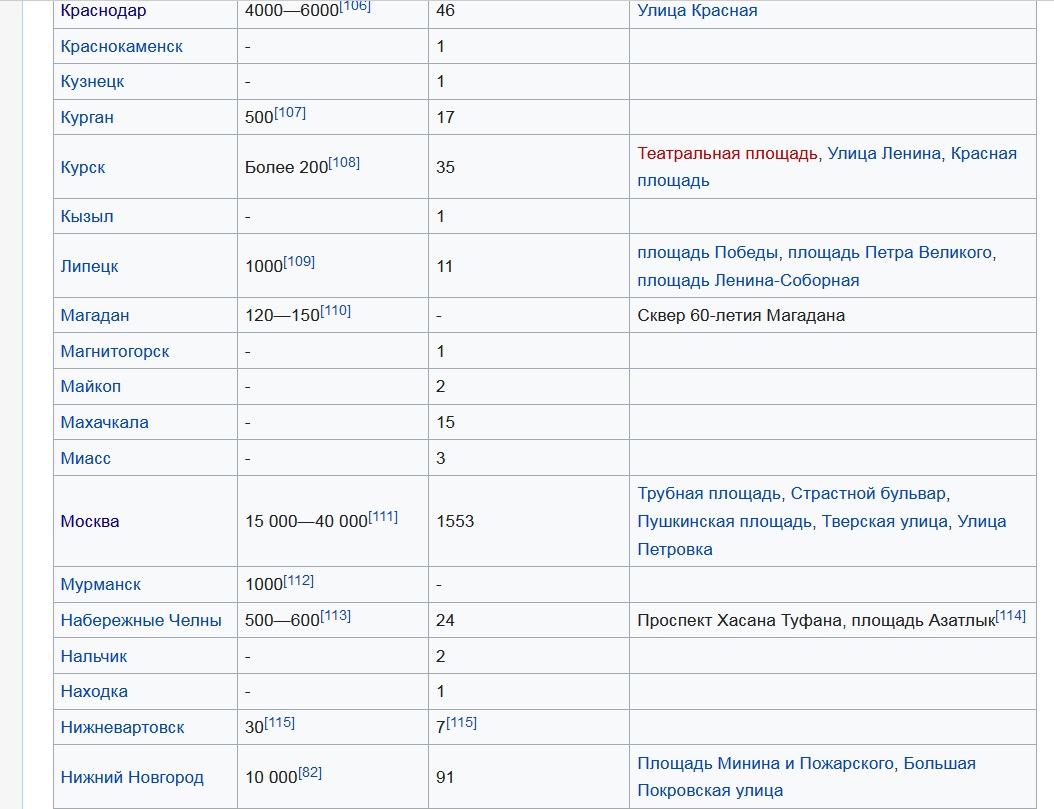Open the Страстной бульвар link

point(868,493)
